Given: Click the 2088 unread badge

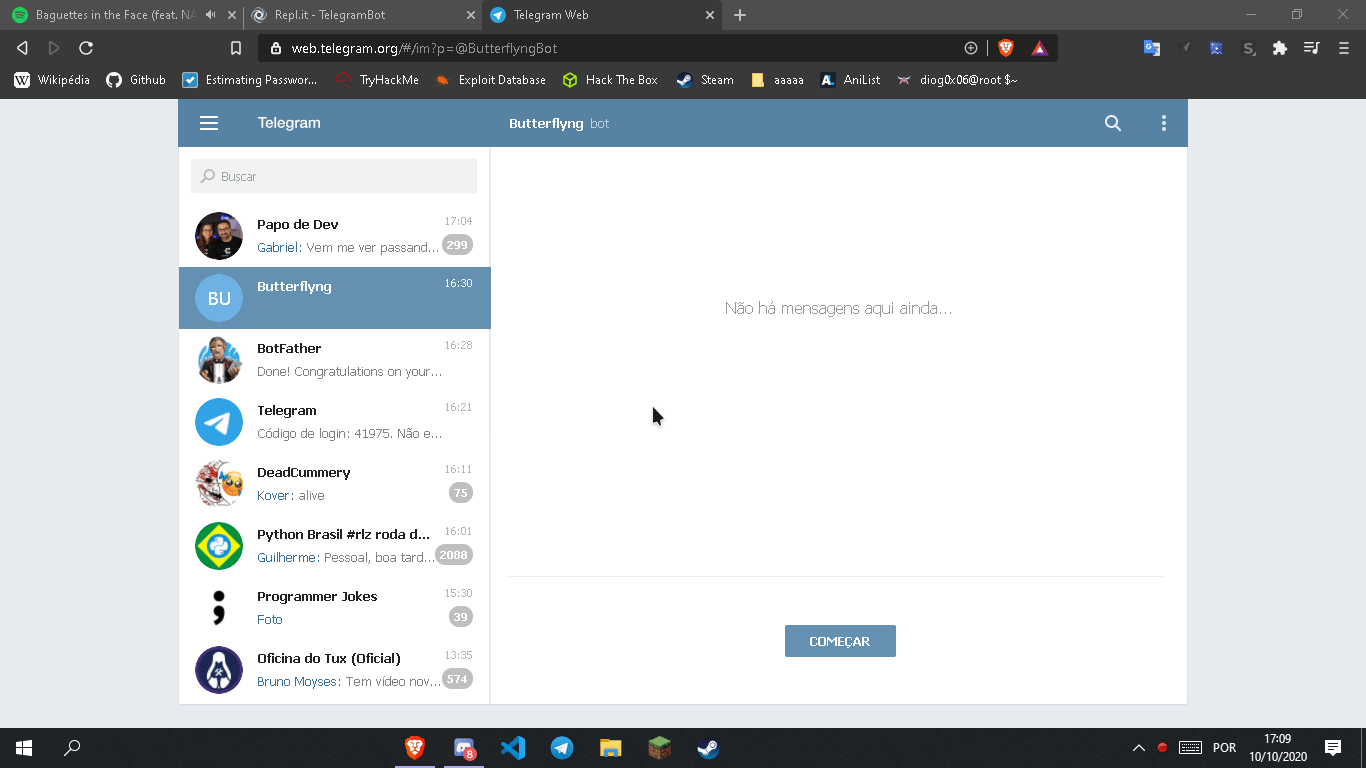Looking at the screenshot, I should pos(454,555).
